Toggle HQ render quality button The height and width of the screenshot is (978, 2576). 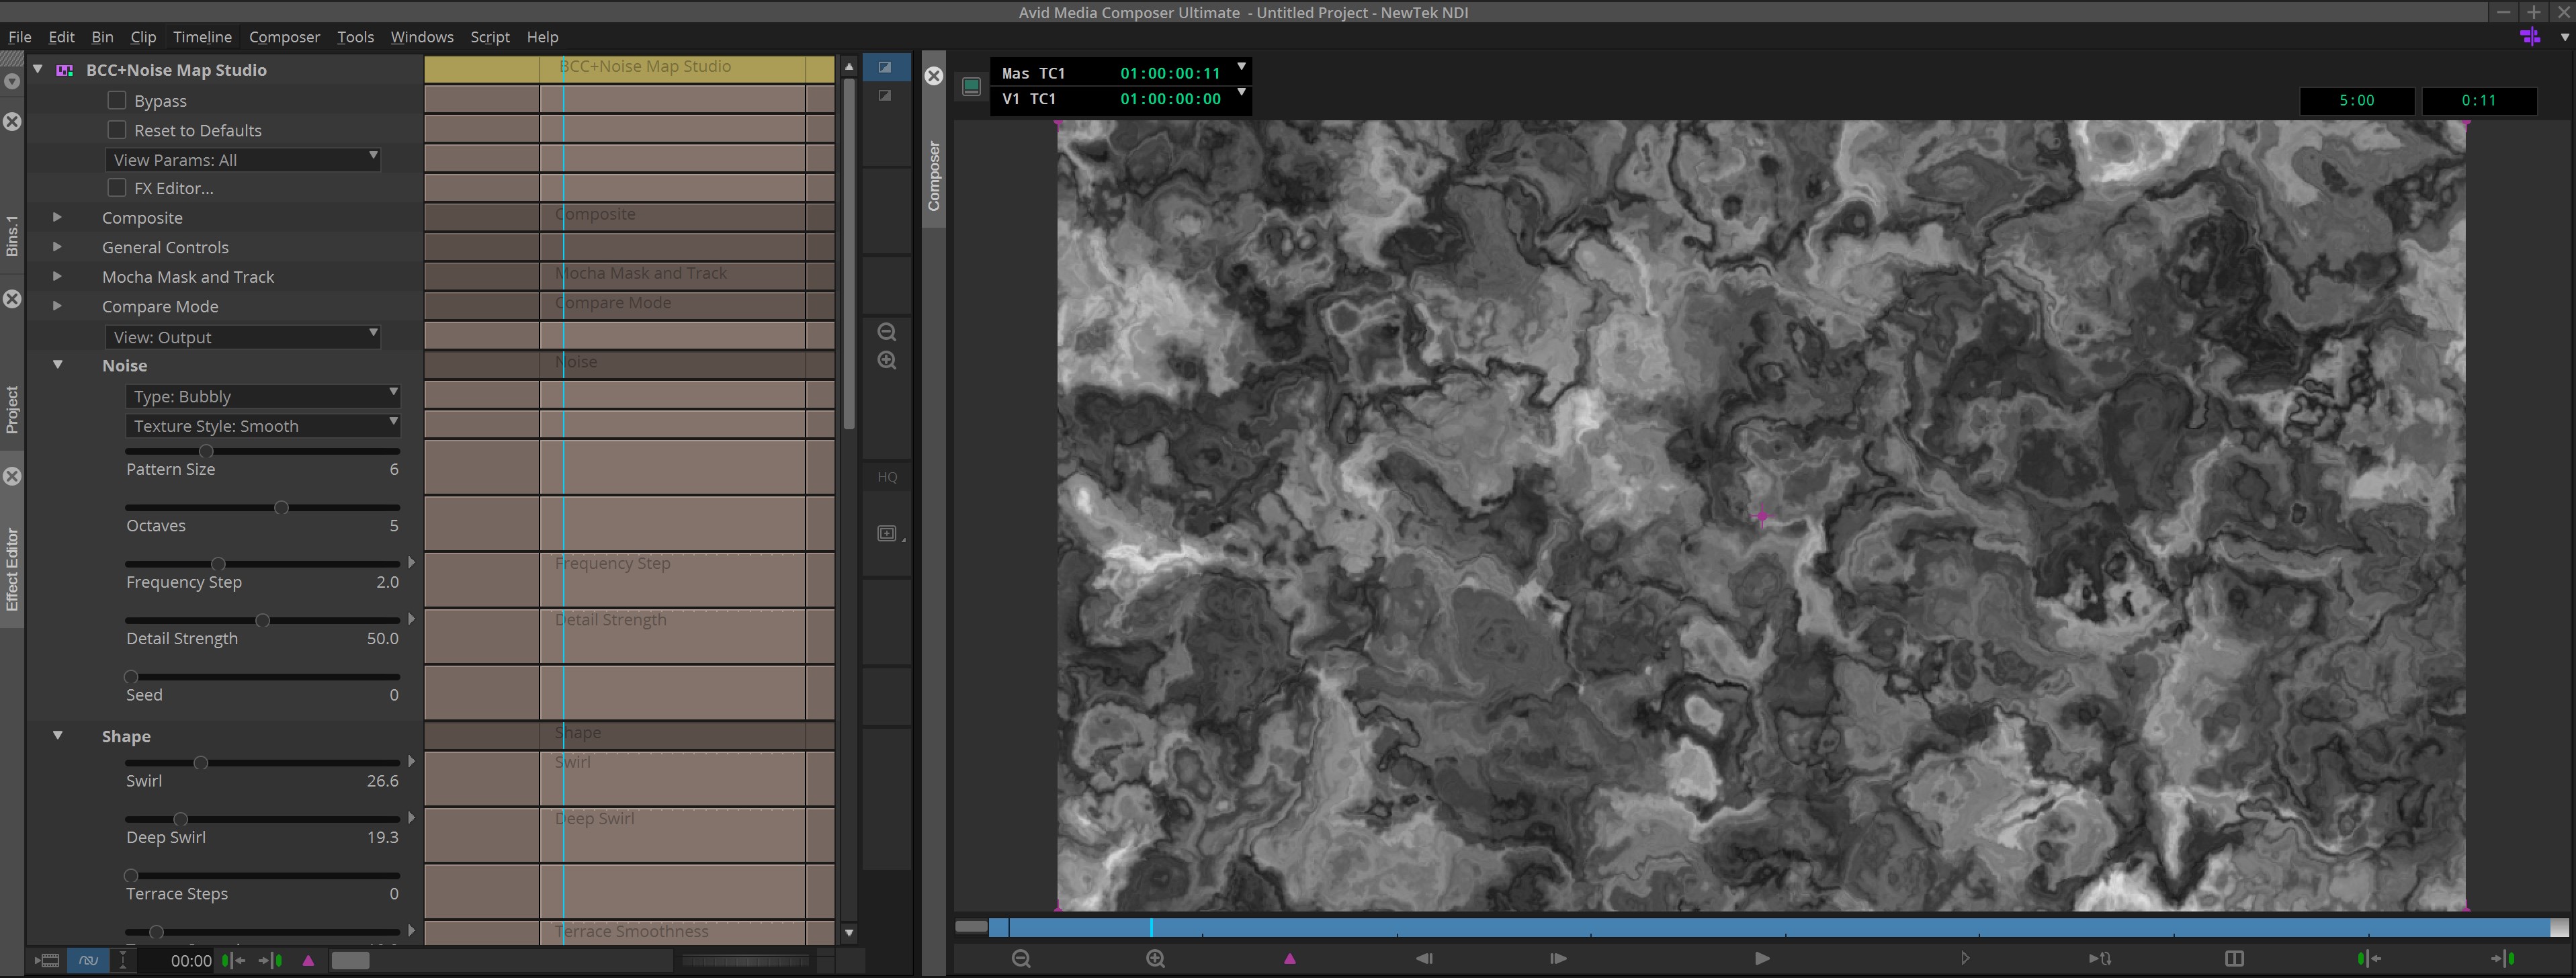[x=887, y=476]
